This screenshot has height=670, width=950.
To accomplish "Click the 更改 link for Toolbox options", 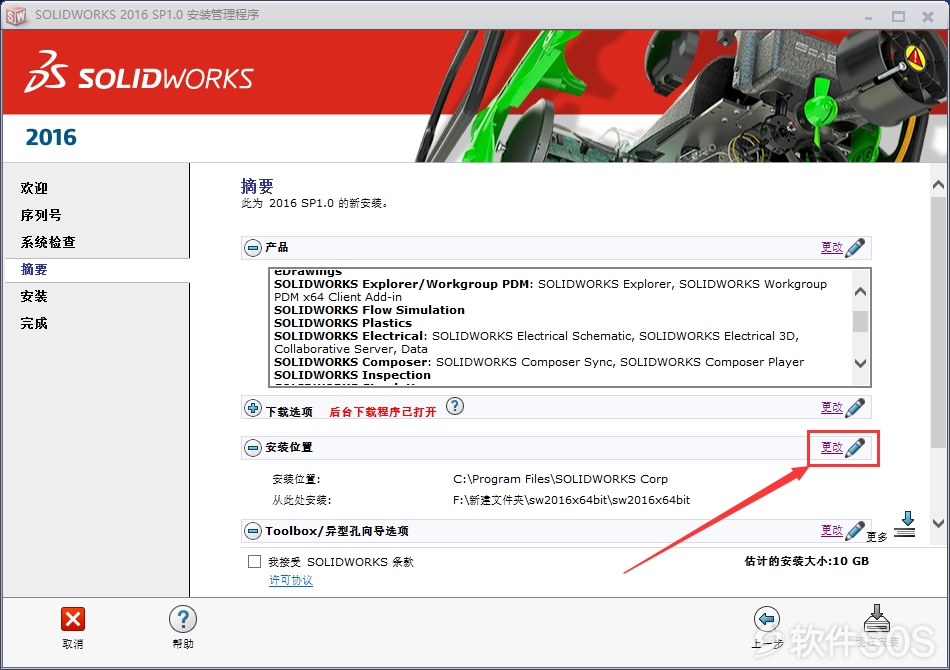I will pos(832,530).
